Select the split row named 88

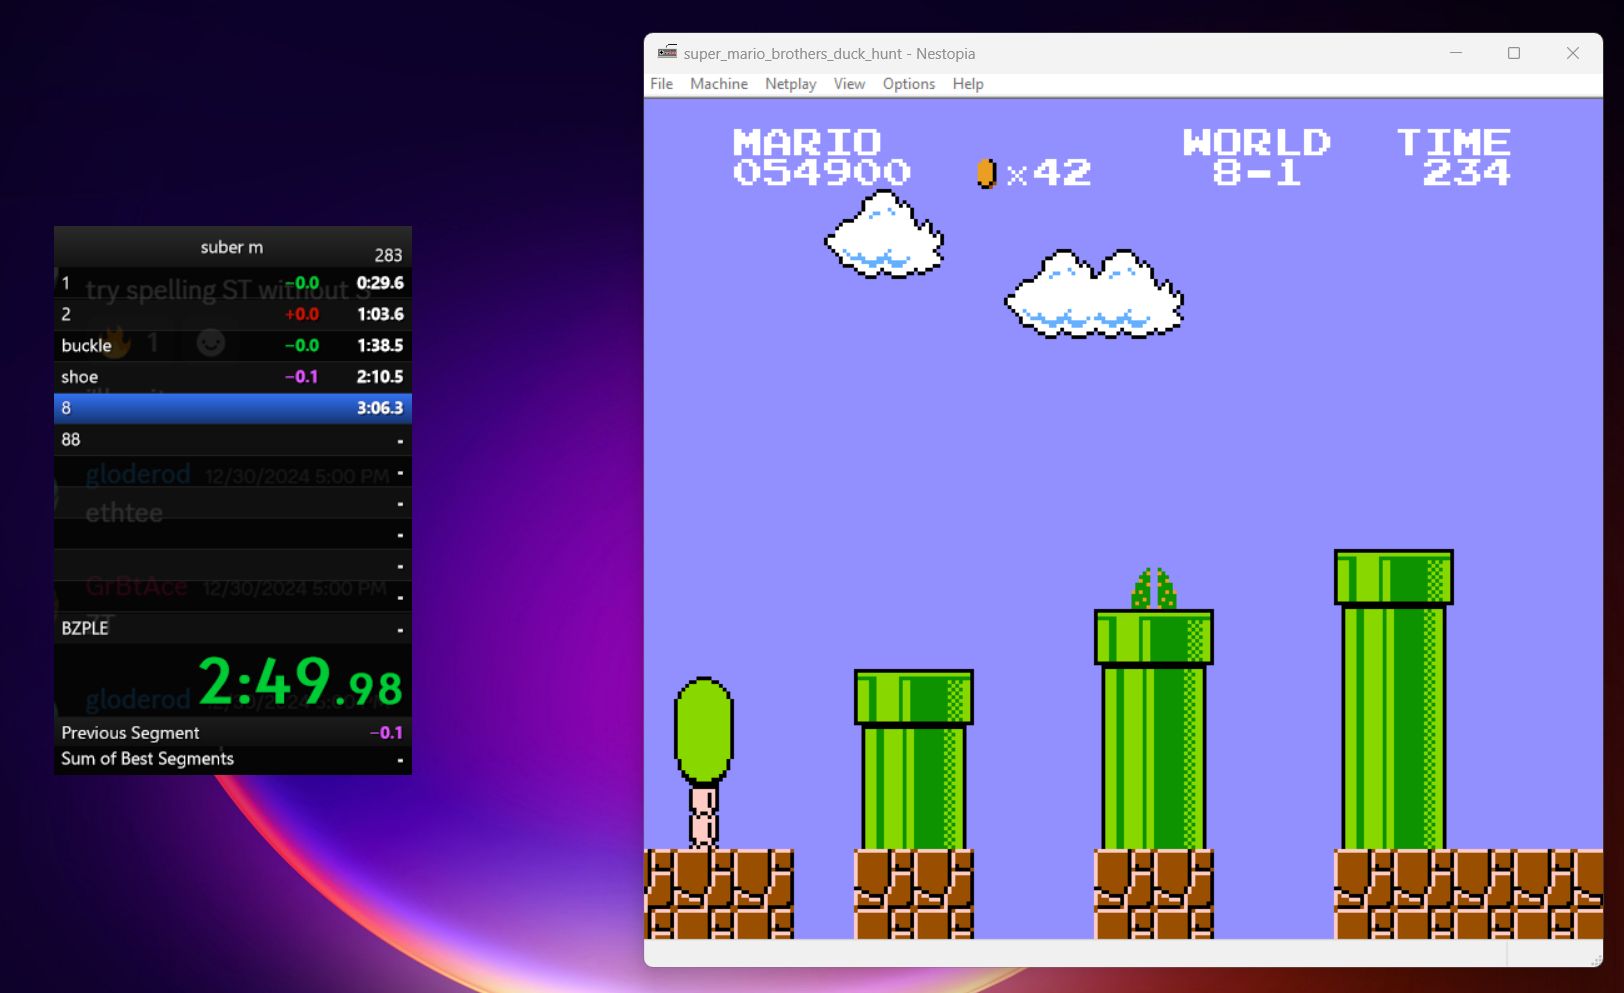pos(233,439)
